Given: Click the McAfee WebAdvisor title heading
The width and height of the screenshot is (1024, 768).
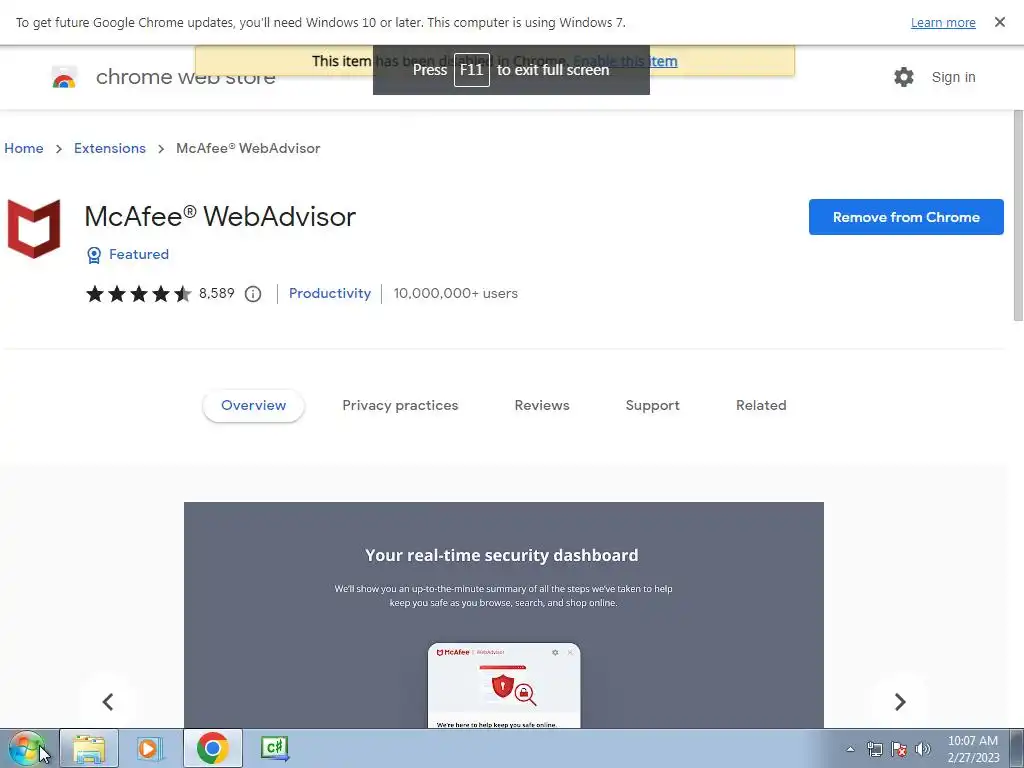Looking at the screenshot, I should tap(220, 217).
